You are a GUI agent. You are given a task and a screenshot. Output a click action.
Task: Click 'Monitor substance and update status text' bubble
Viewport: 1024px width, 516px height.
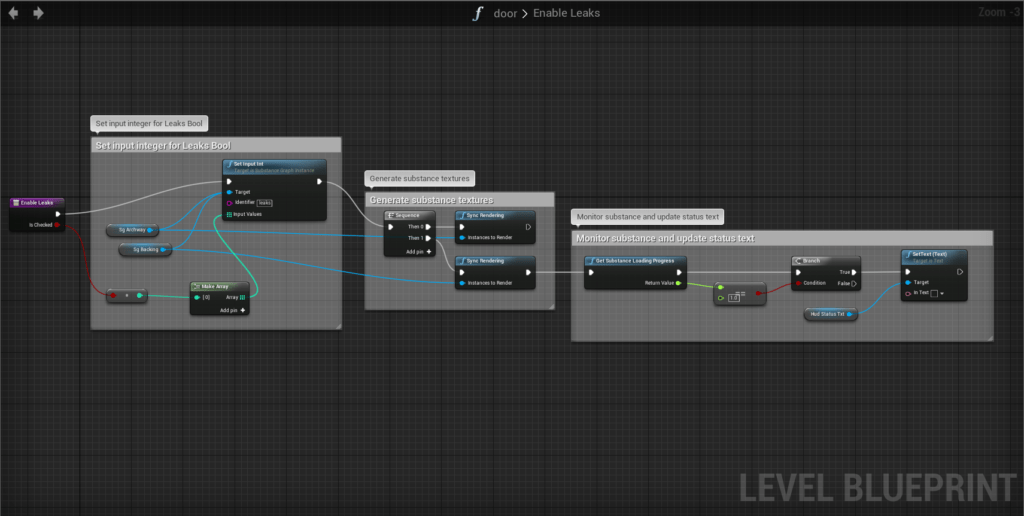(x=648, y=217)
